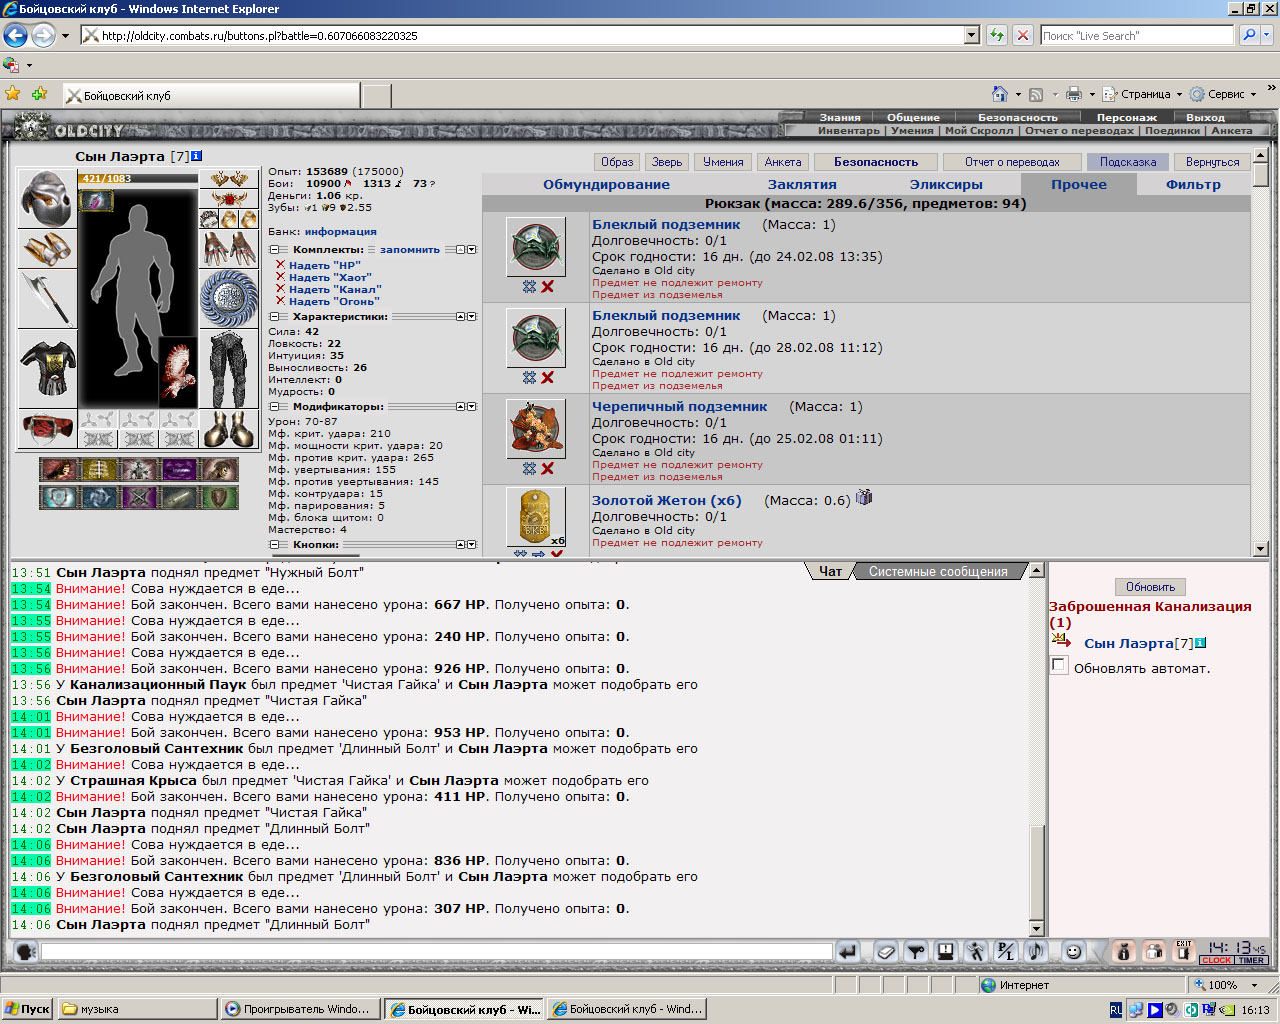The width and height of the screenshot is (1280, 1024).
Task: Open the zoom level 100% dropdown
Action: 1255,985
